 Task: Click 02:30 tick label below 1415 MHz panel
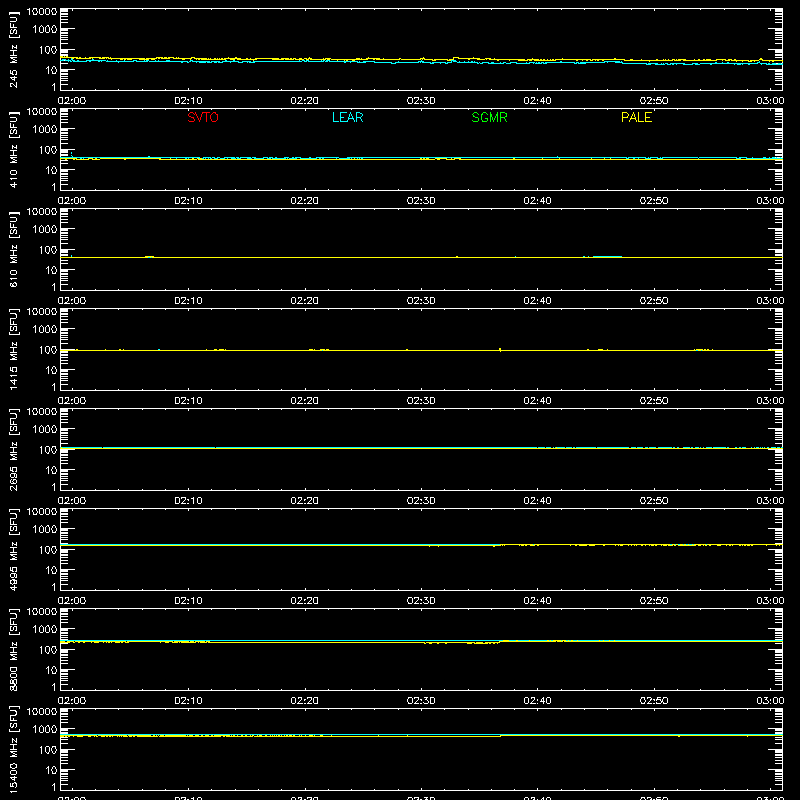coord(421,401)
